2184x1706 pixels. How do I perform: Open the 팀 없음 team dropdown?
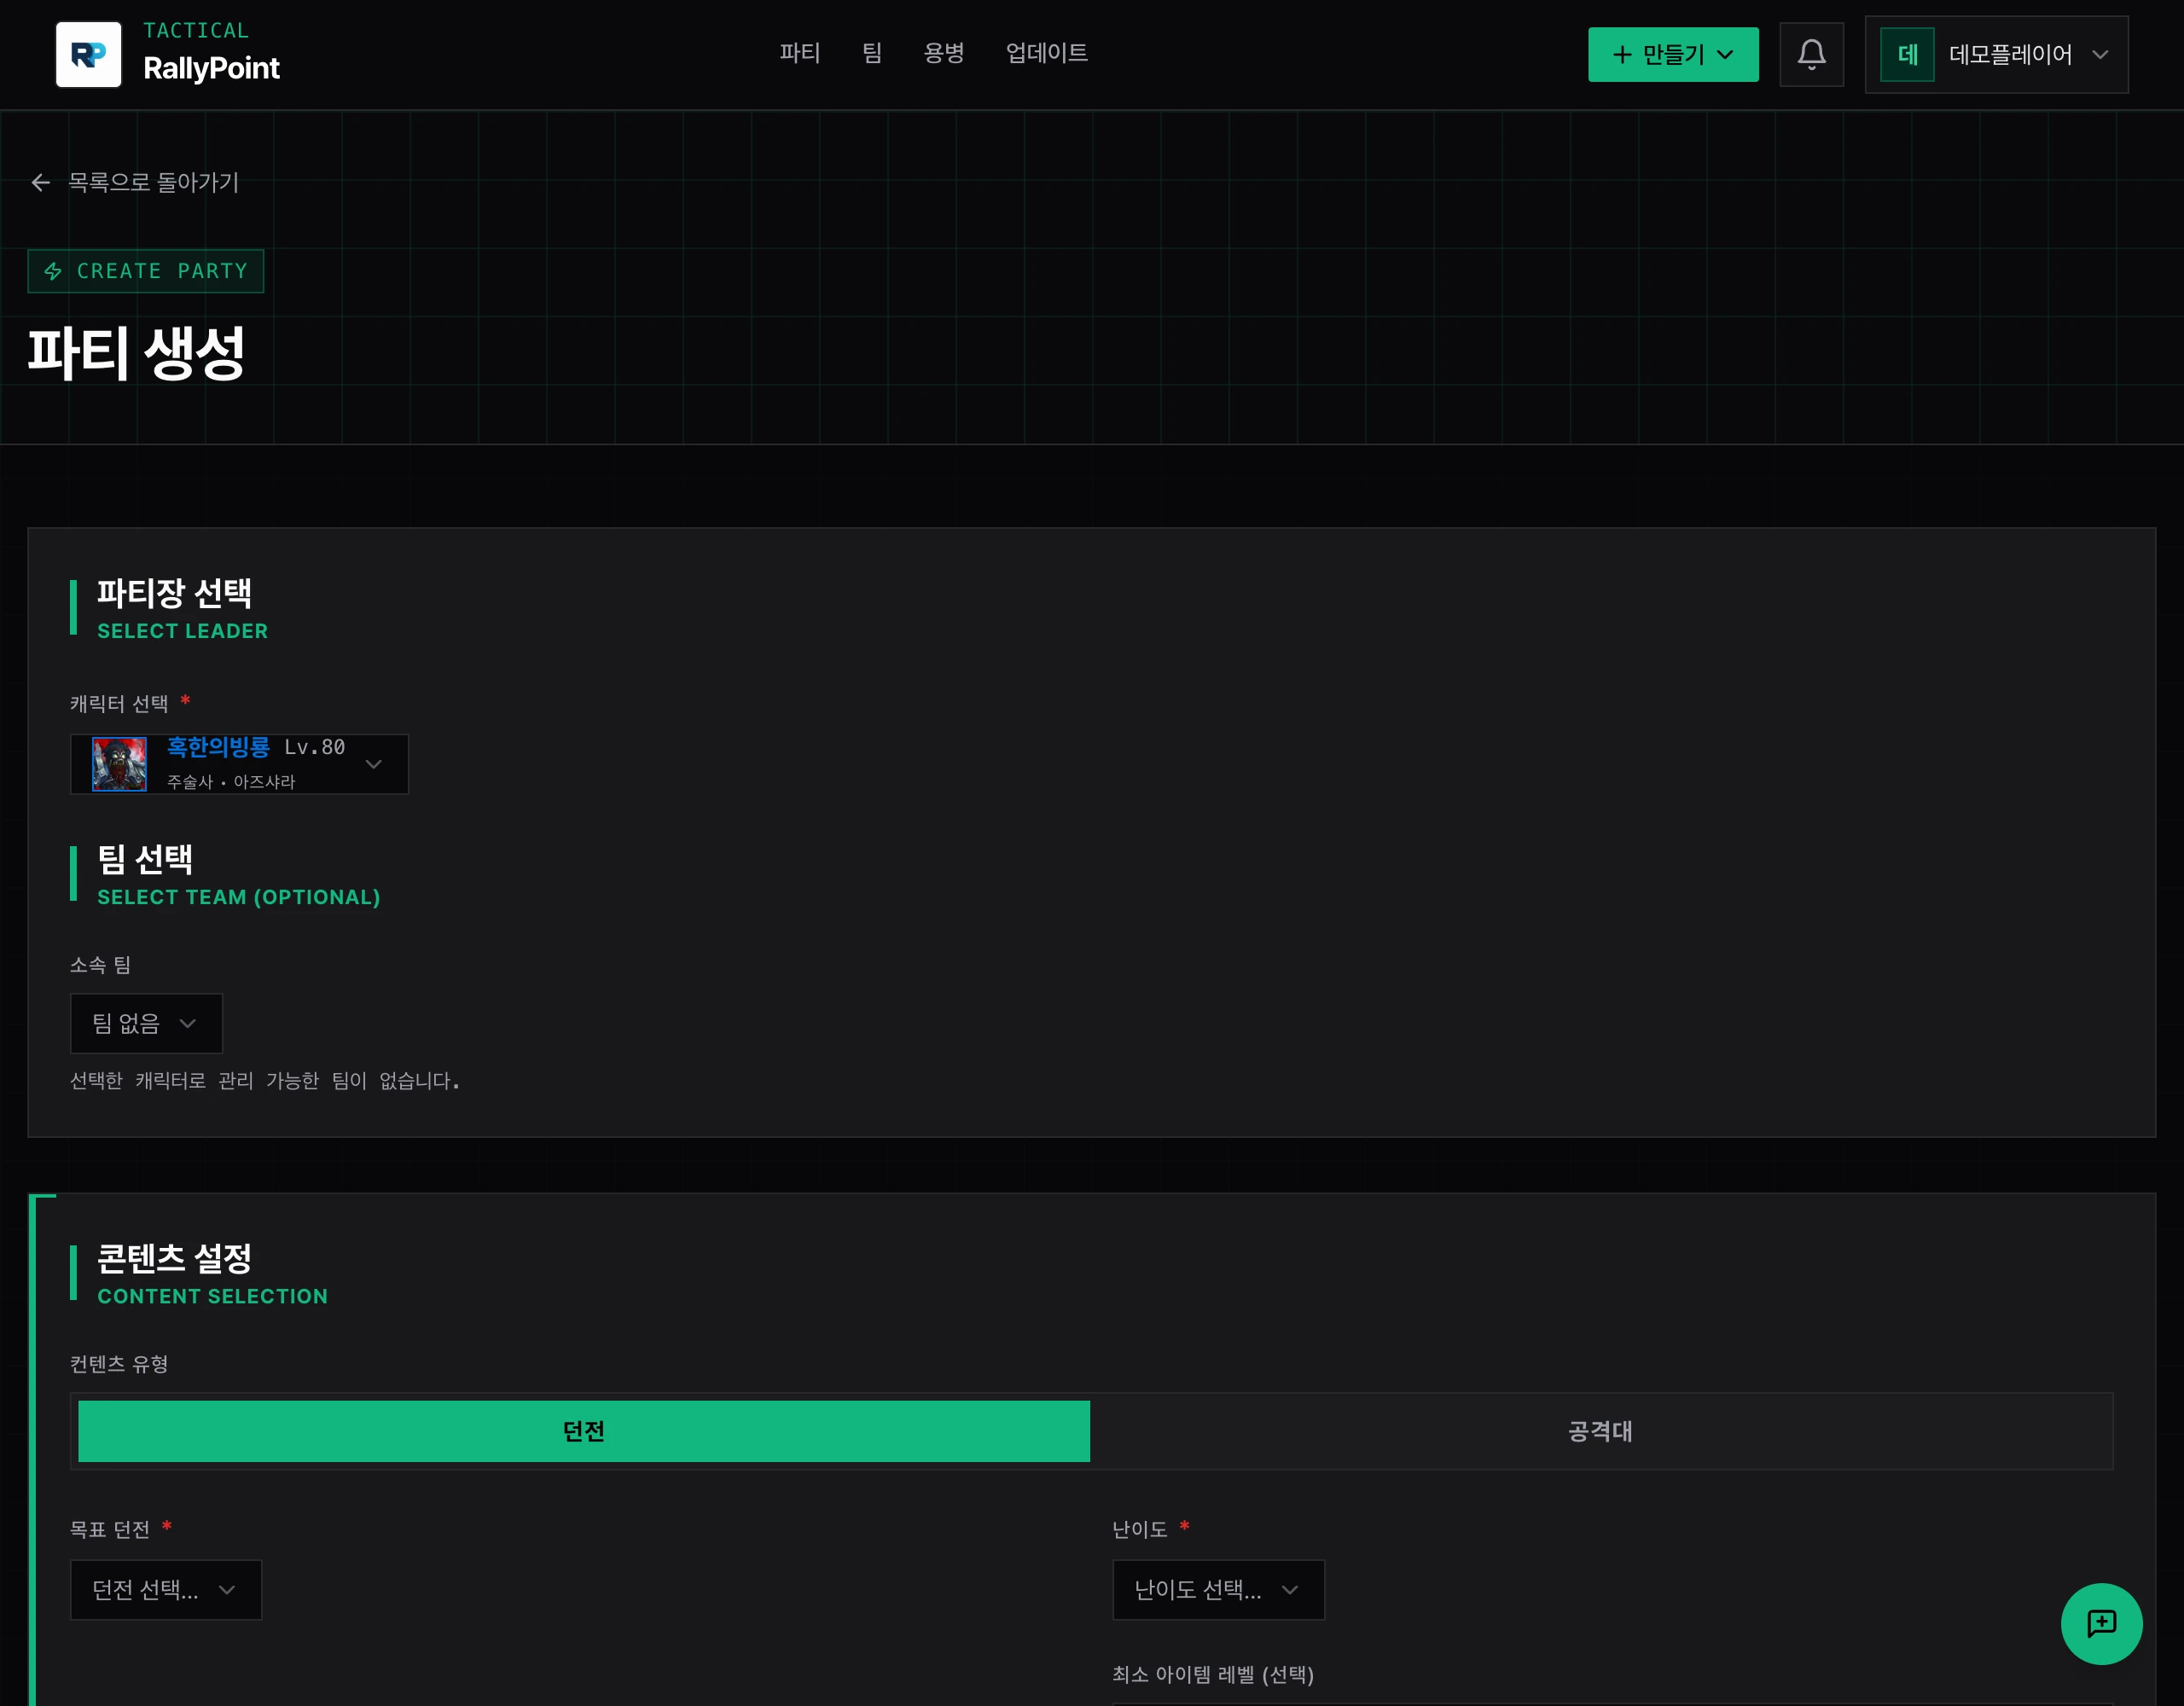(146, 1023)
